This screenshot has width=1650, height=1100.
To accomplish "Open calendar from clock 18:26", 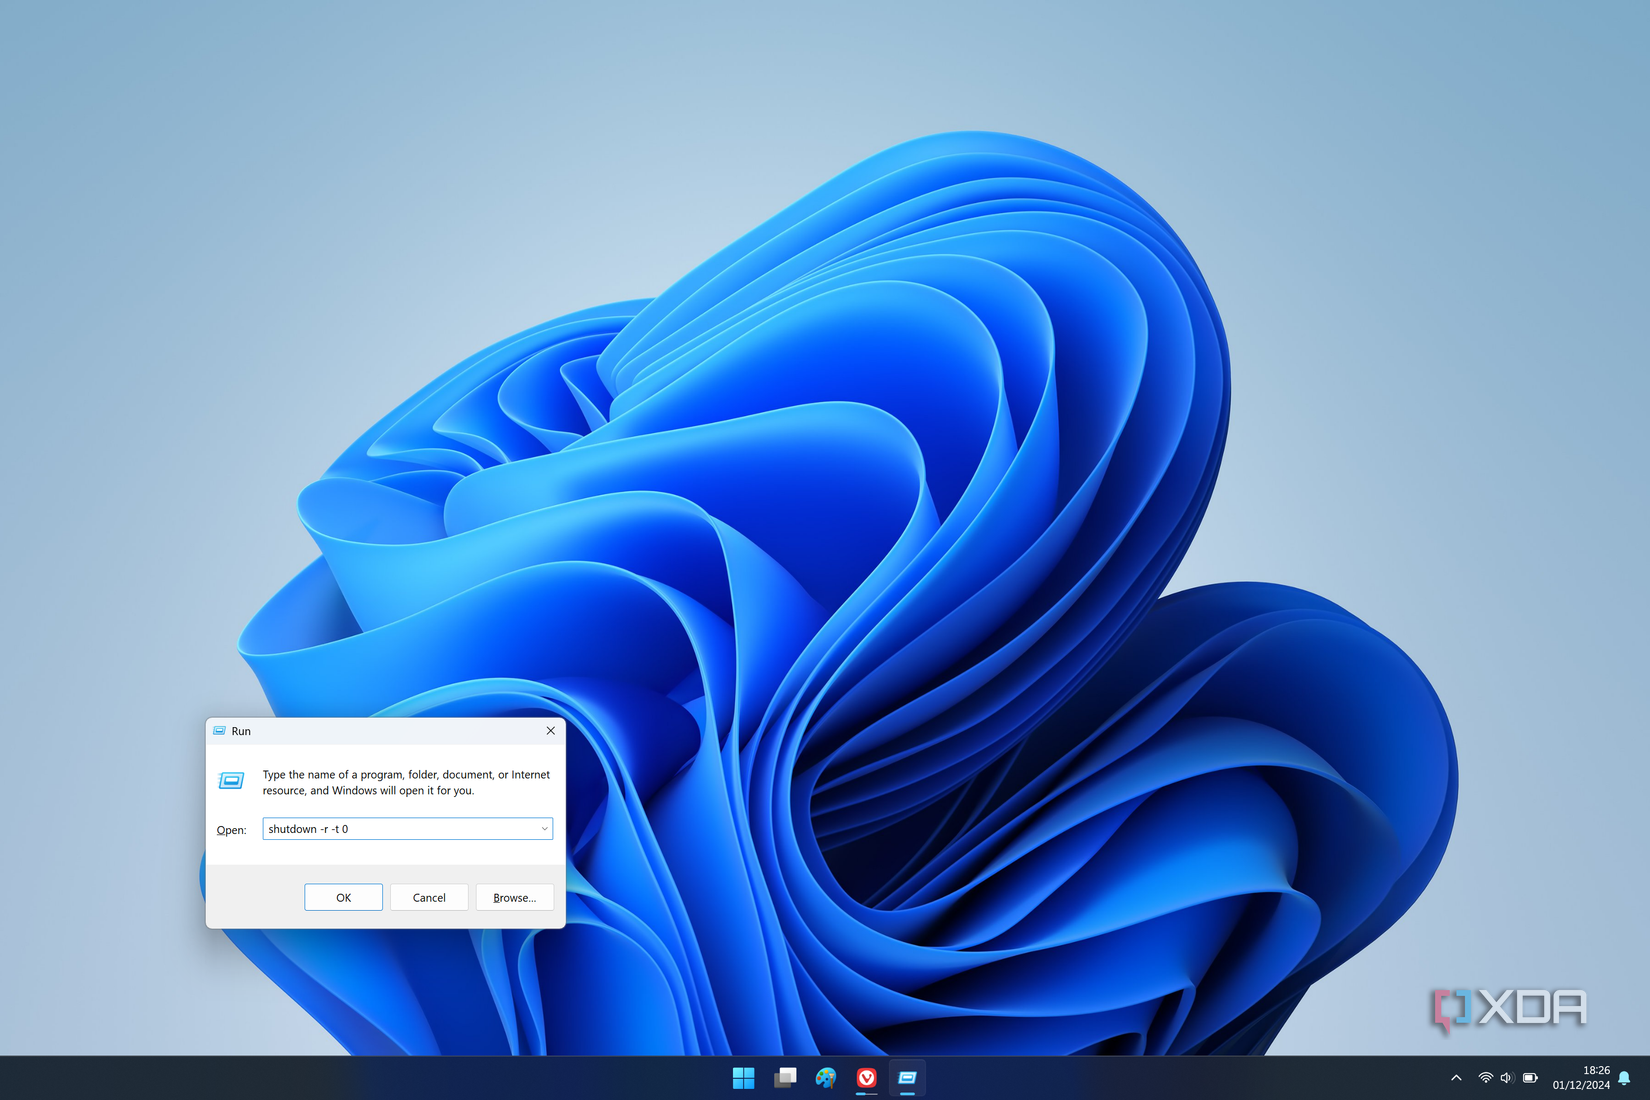I will pos(1581,1078).
